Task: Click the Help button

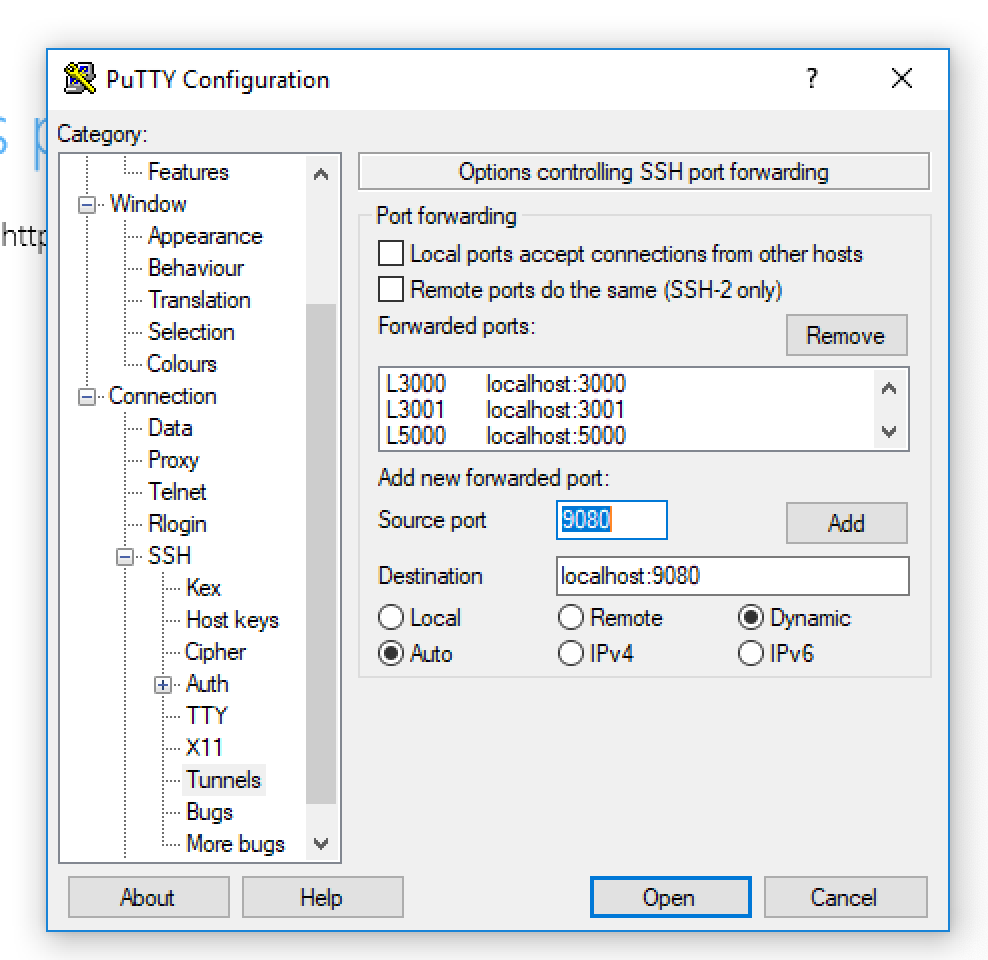Action: 322,897
